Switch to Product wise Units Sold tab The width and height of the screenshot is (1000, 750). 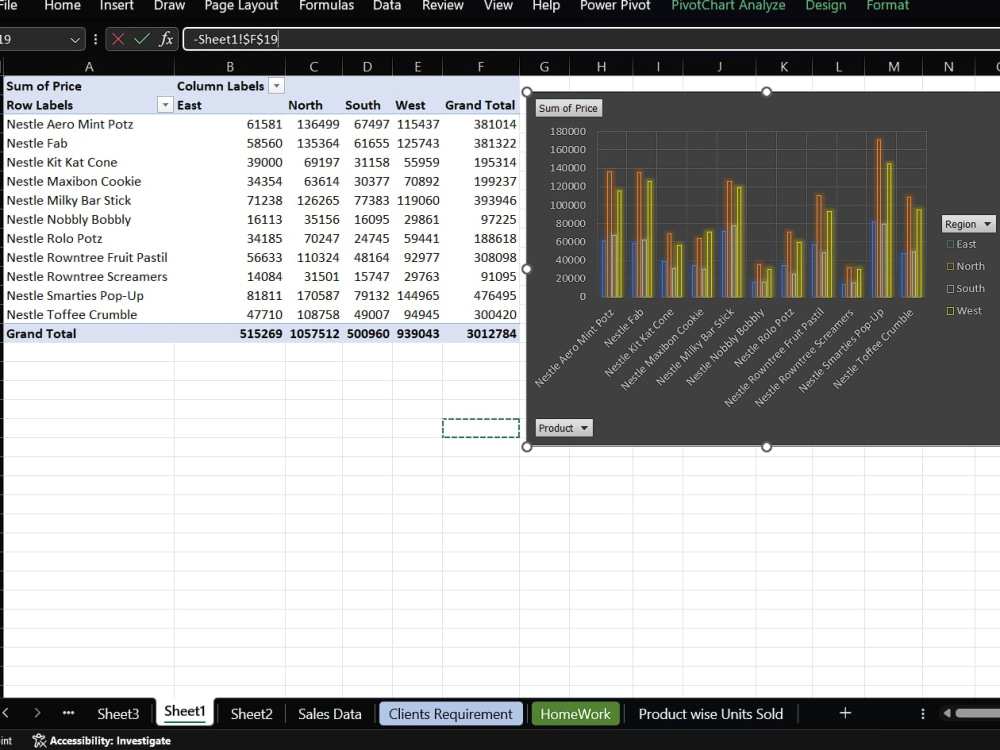click(710, 714)
